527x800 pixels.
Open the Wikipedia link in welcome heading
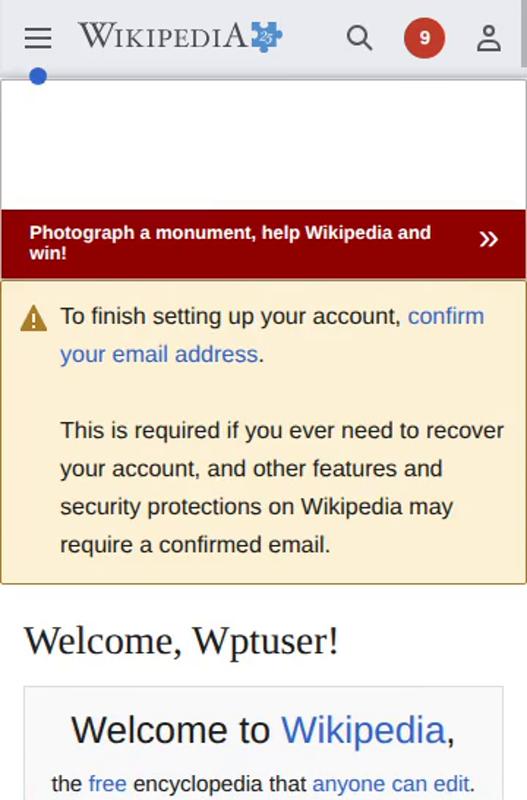(x=364, y=730)
